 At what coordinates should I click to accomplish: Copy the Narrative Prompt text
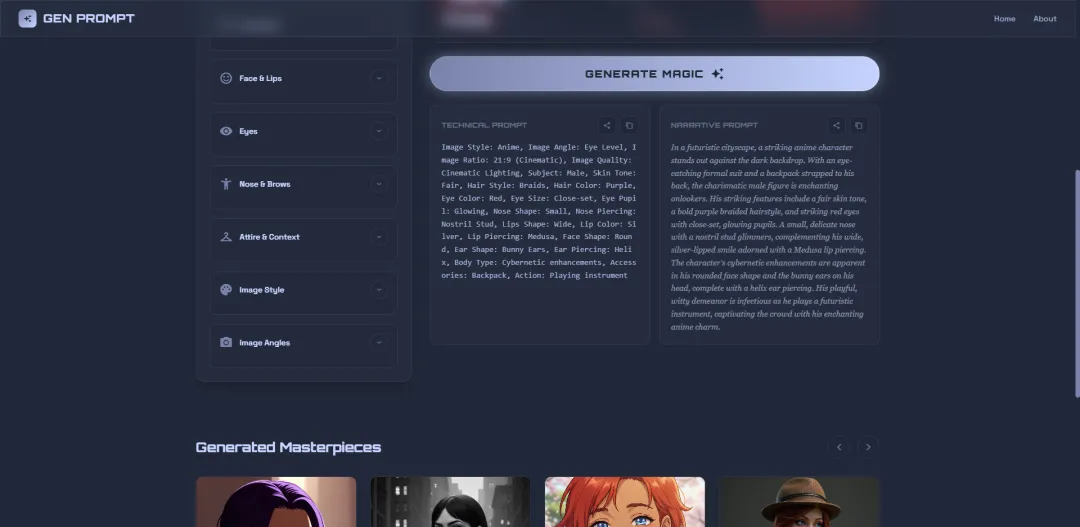(x=858, y=125)
